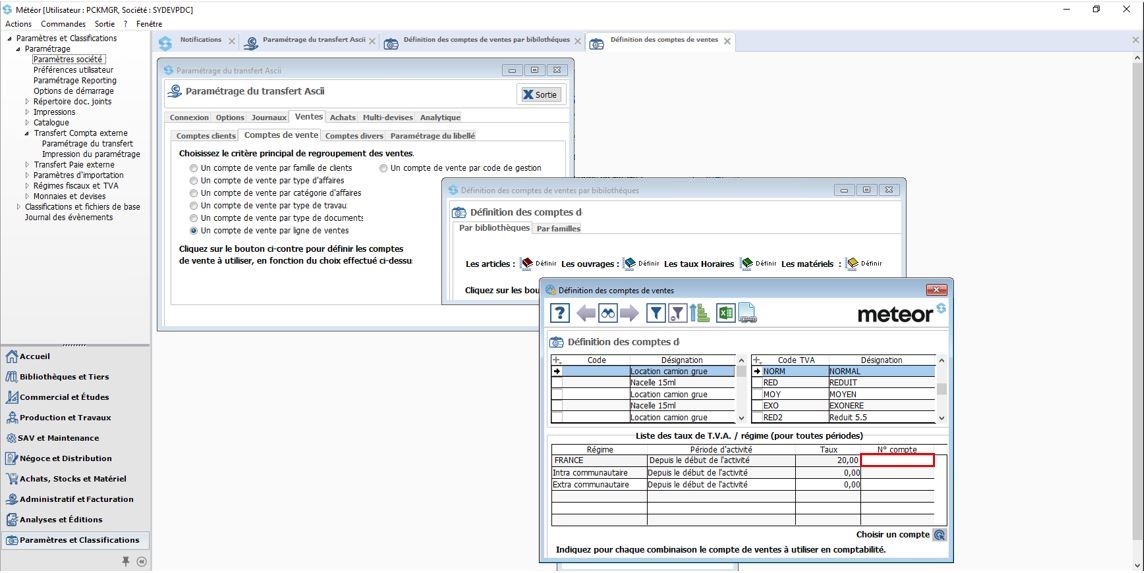Go to previous record with left arrow
This screenshot has width=1144, height=573.
[586, 314]
